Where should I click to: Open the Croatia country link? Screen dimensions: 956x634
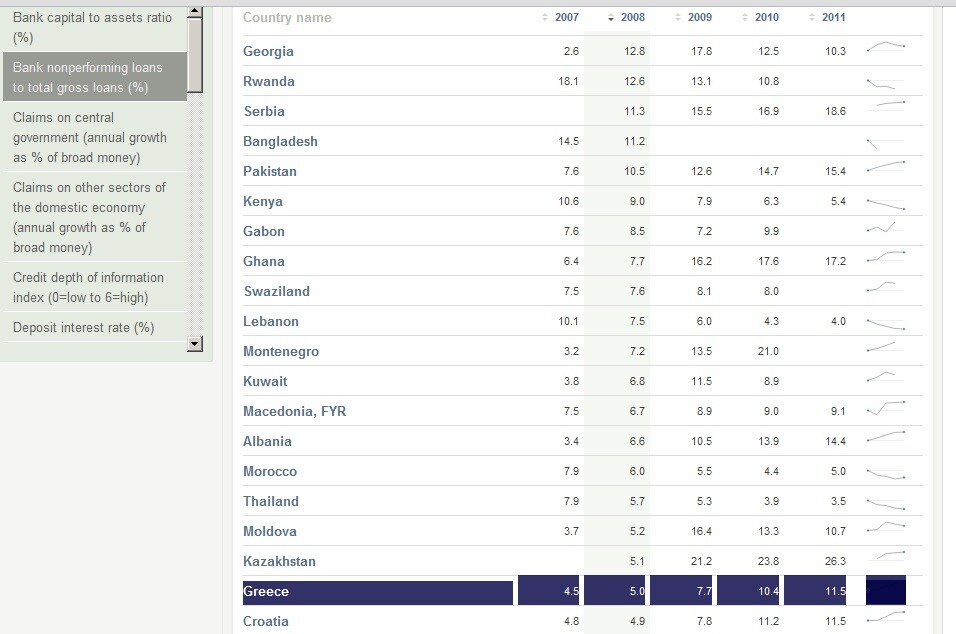click(x=266, y=621)
